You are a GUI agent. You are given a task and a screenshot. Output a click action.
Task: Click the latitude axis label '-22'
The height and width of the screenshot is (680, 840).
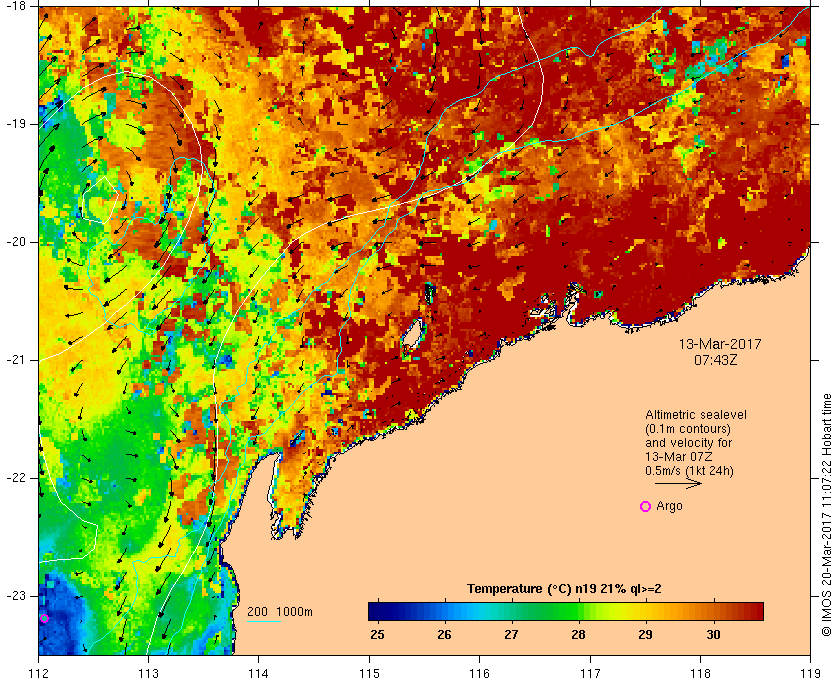16,478
